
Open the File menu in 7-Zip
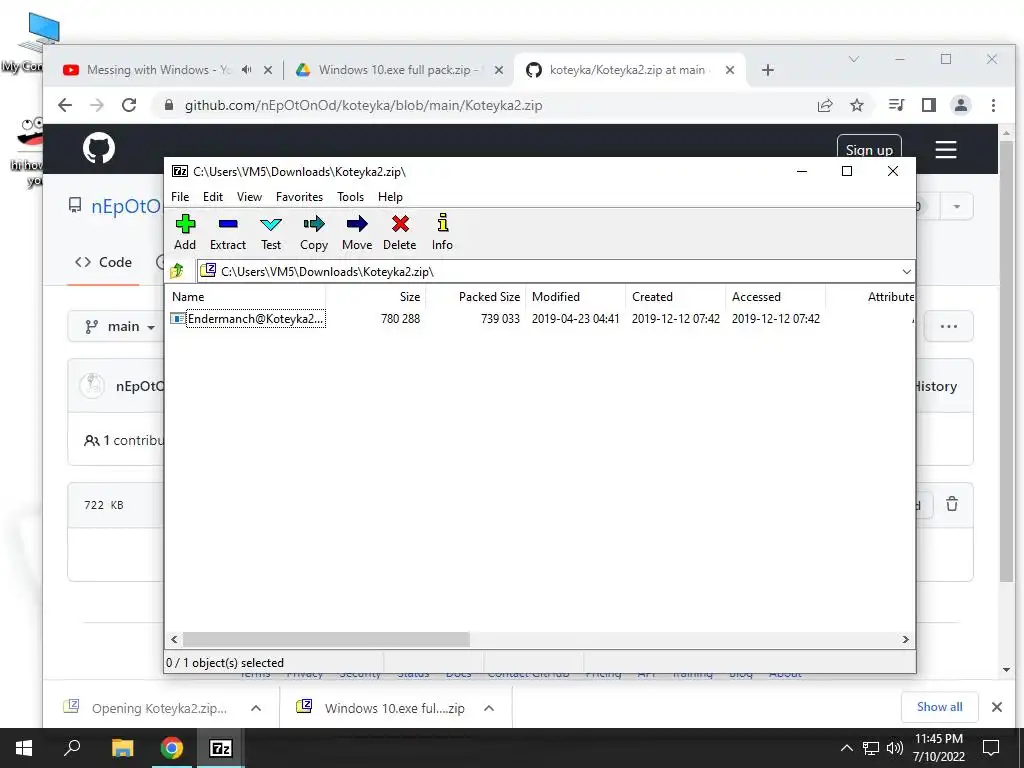pos(180,197)
